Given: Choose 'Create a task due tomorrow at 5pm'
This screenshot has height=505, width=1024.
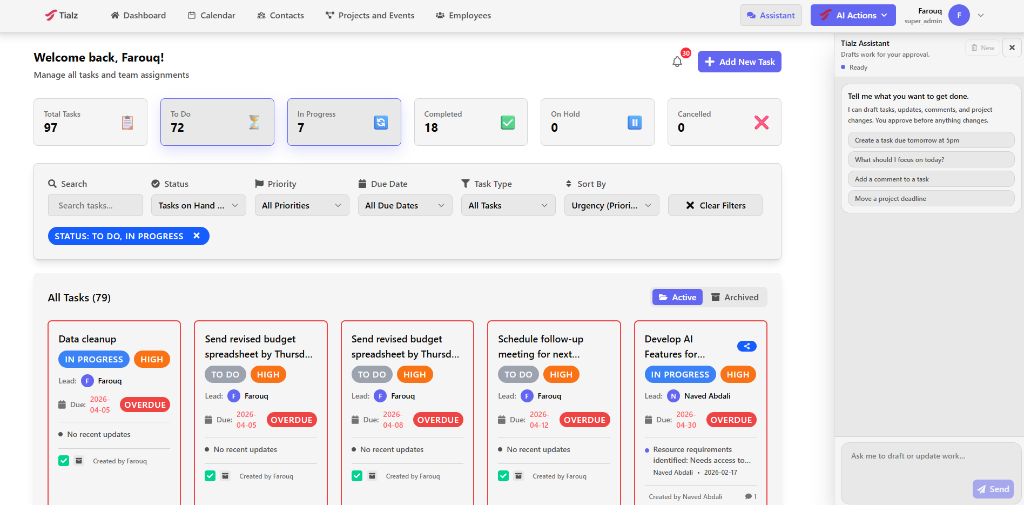Looking at the screenshot, I should [931, 140].
